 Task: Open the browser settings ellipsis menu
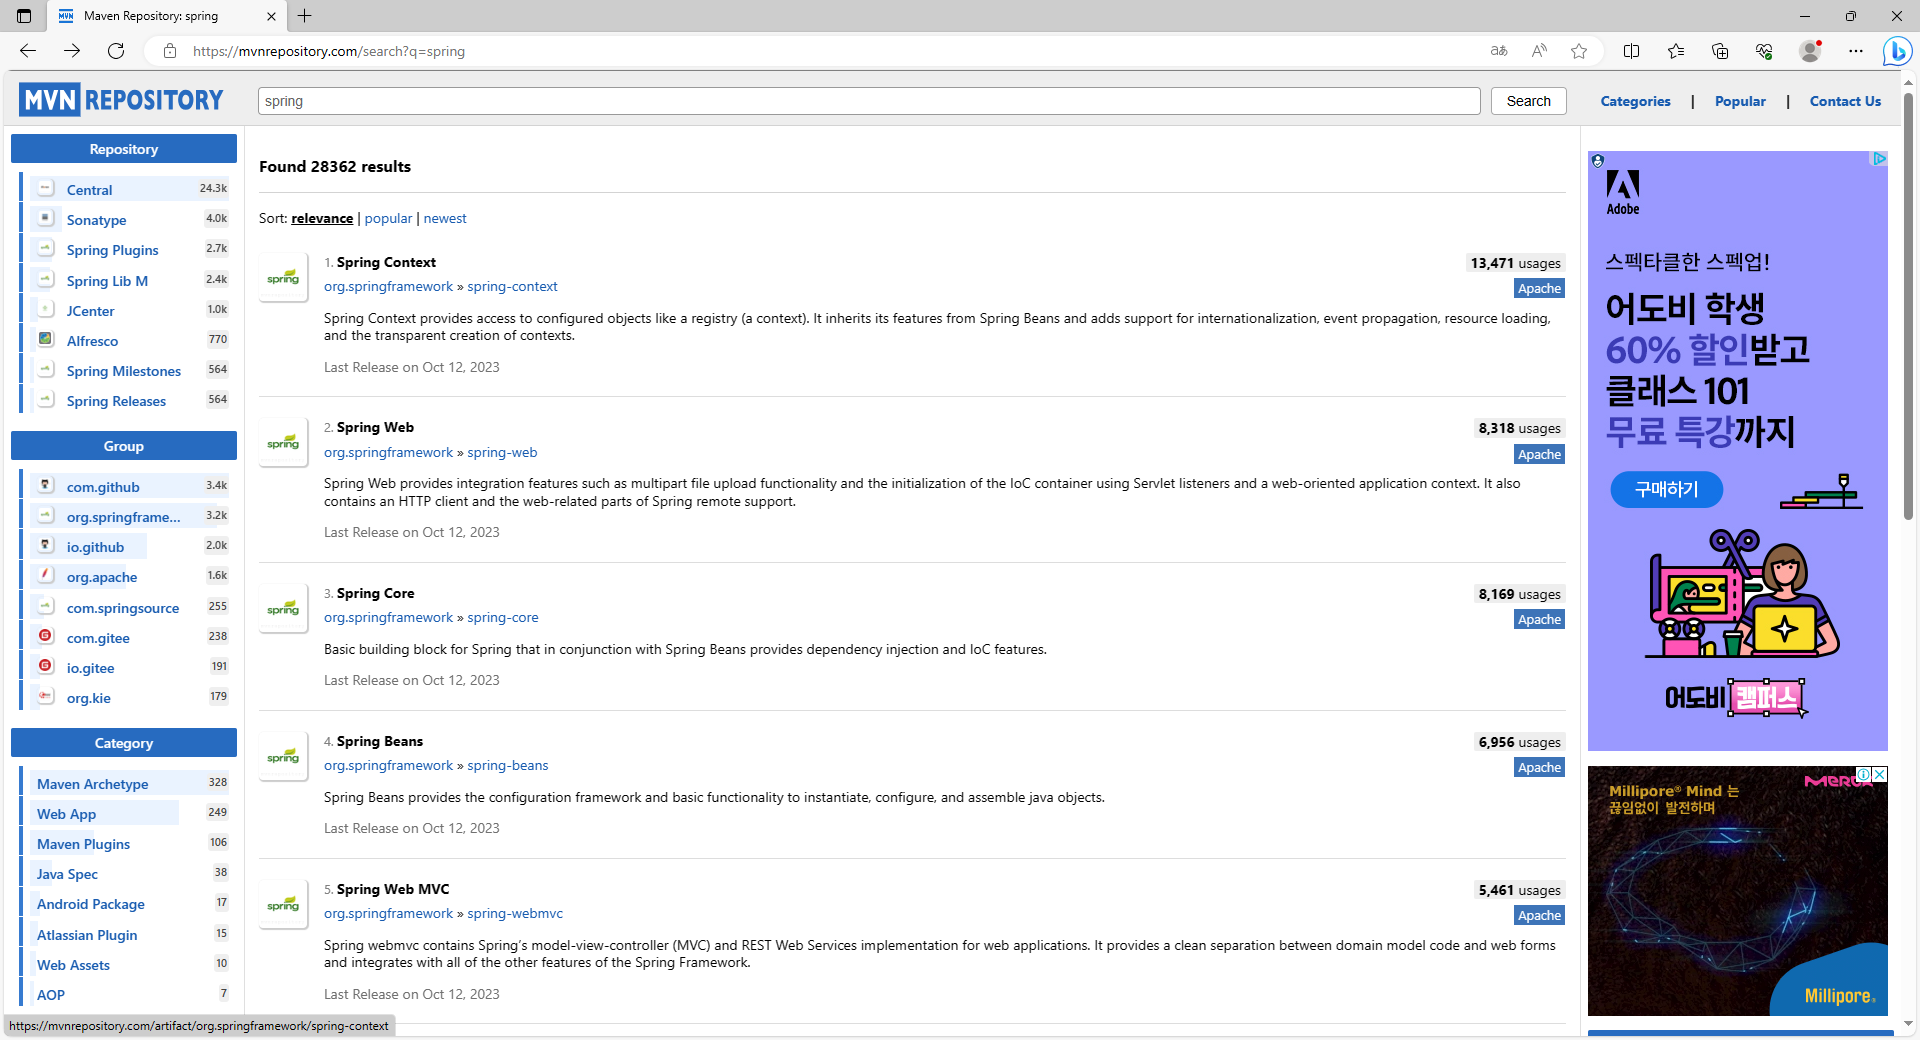(1856, 51)
